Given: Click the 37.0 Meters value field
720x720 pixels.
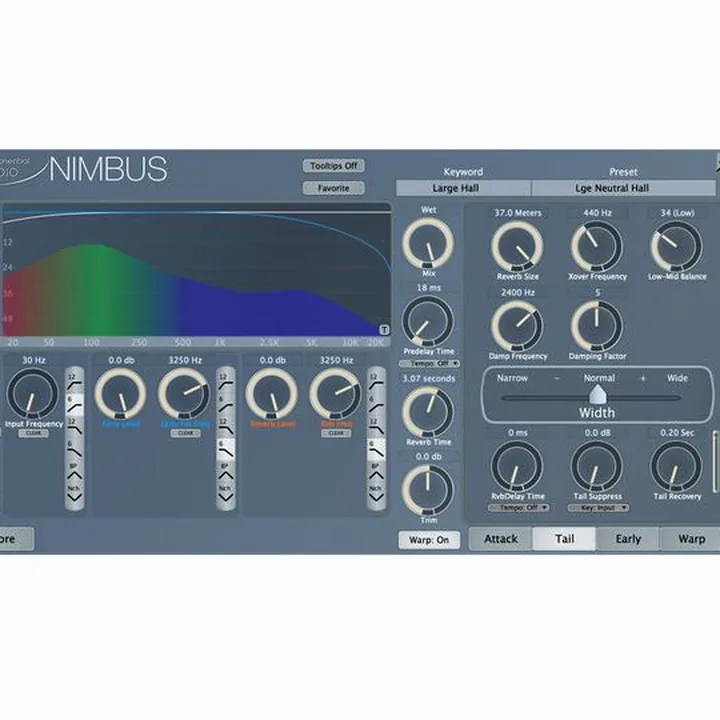Looking at the screenshot, I should (x=518, y=213).
